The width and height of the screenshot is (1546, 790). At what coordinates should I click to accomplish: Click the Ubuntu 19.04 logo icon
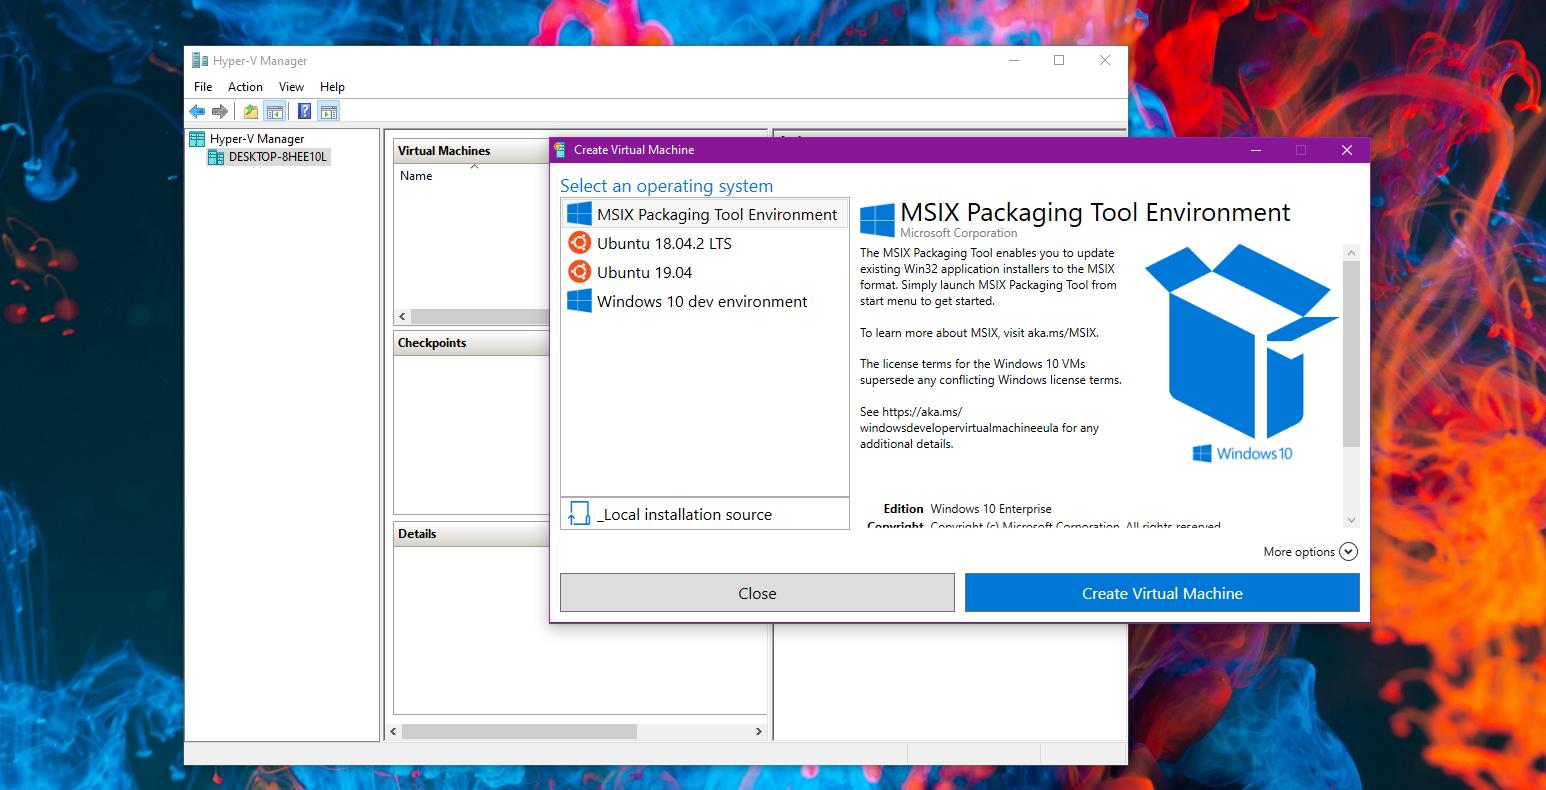pyautogui.click(x=580, y=271)
